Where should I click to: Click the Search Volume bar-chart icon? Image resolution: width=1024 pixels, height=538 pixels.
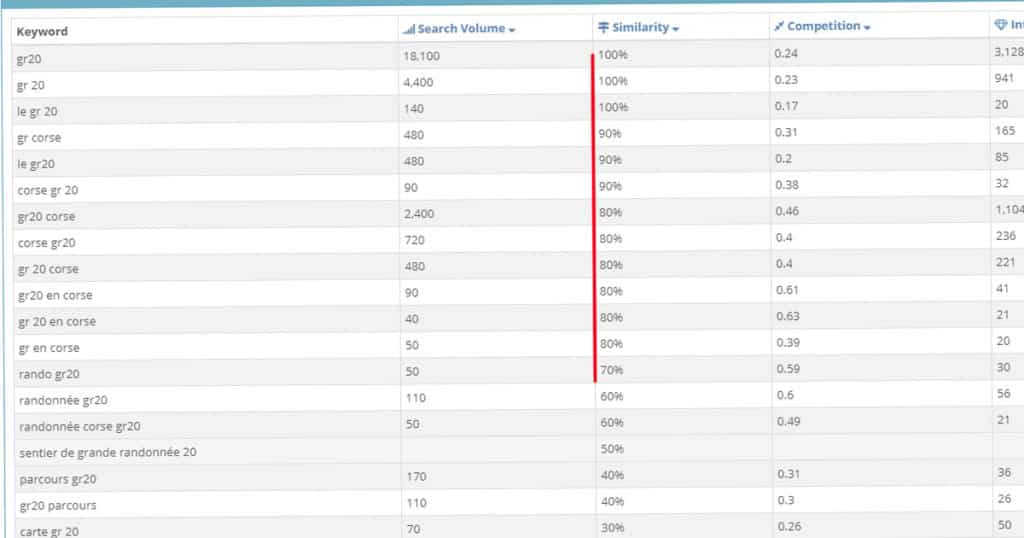[x=409, y=29]
